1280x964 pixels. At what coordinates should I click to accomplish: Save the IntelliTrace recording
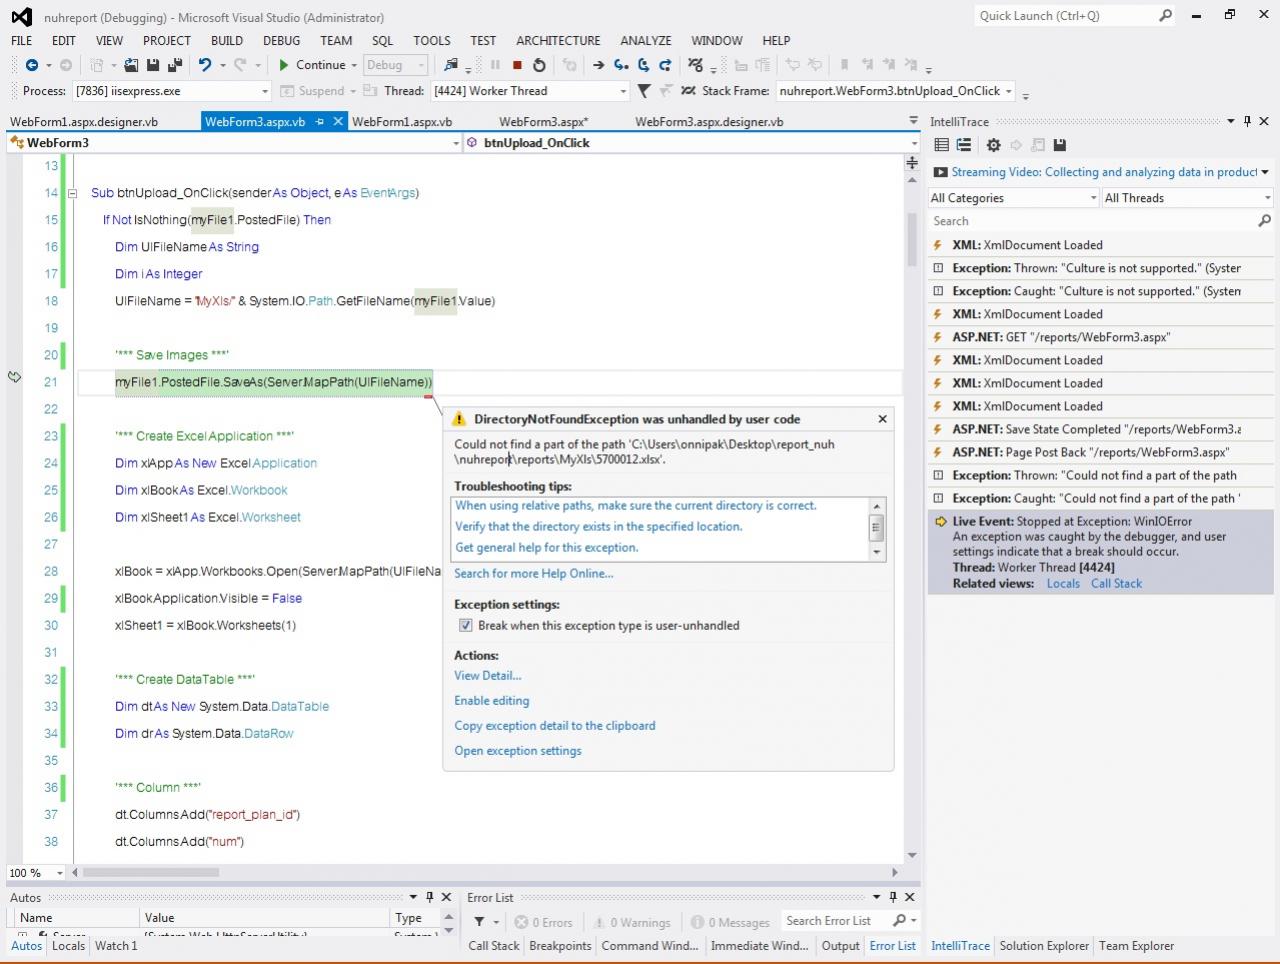tap(1060, 145)
